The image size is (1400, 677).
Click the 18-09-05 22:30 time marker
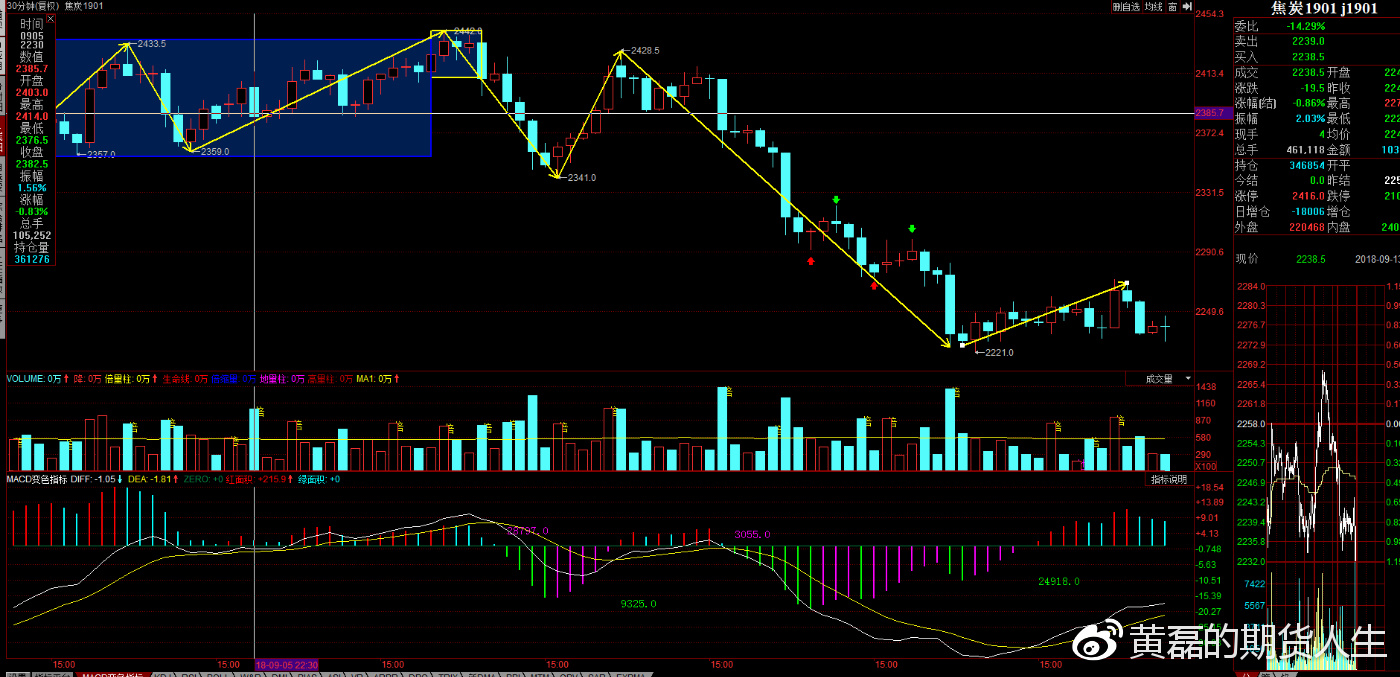(288, 664)
